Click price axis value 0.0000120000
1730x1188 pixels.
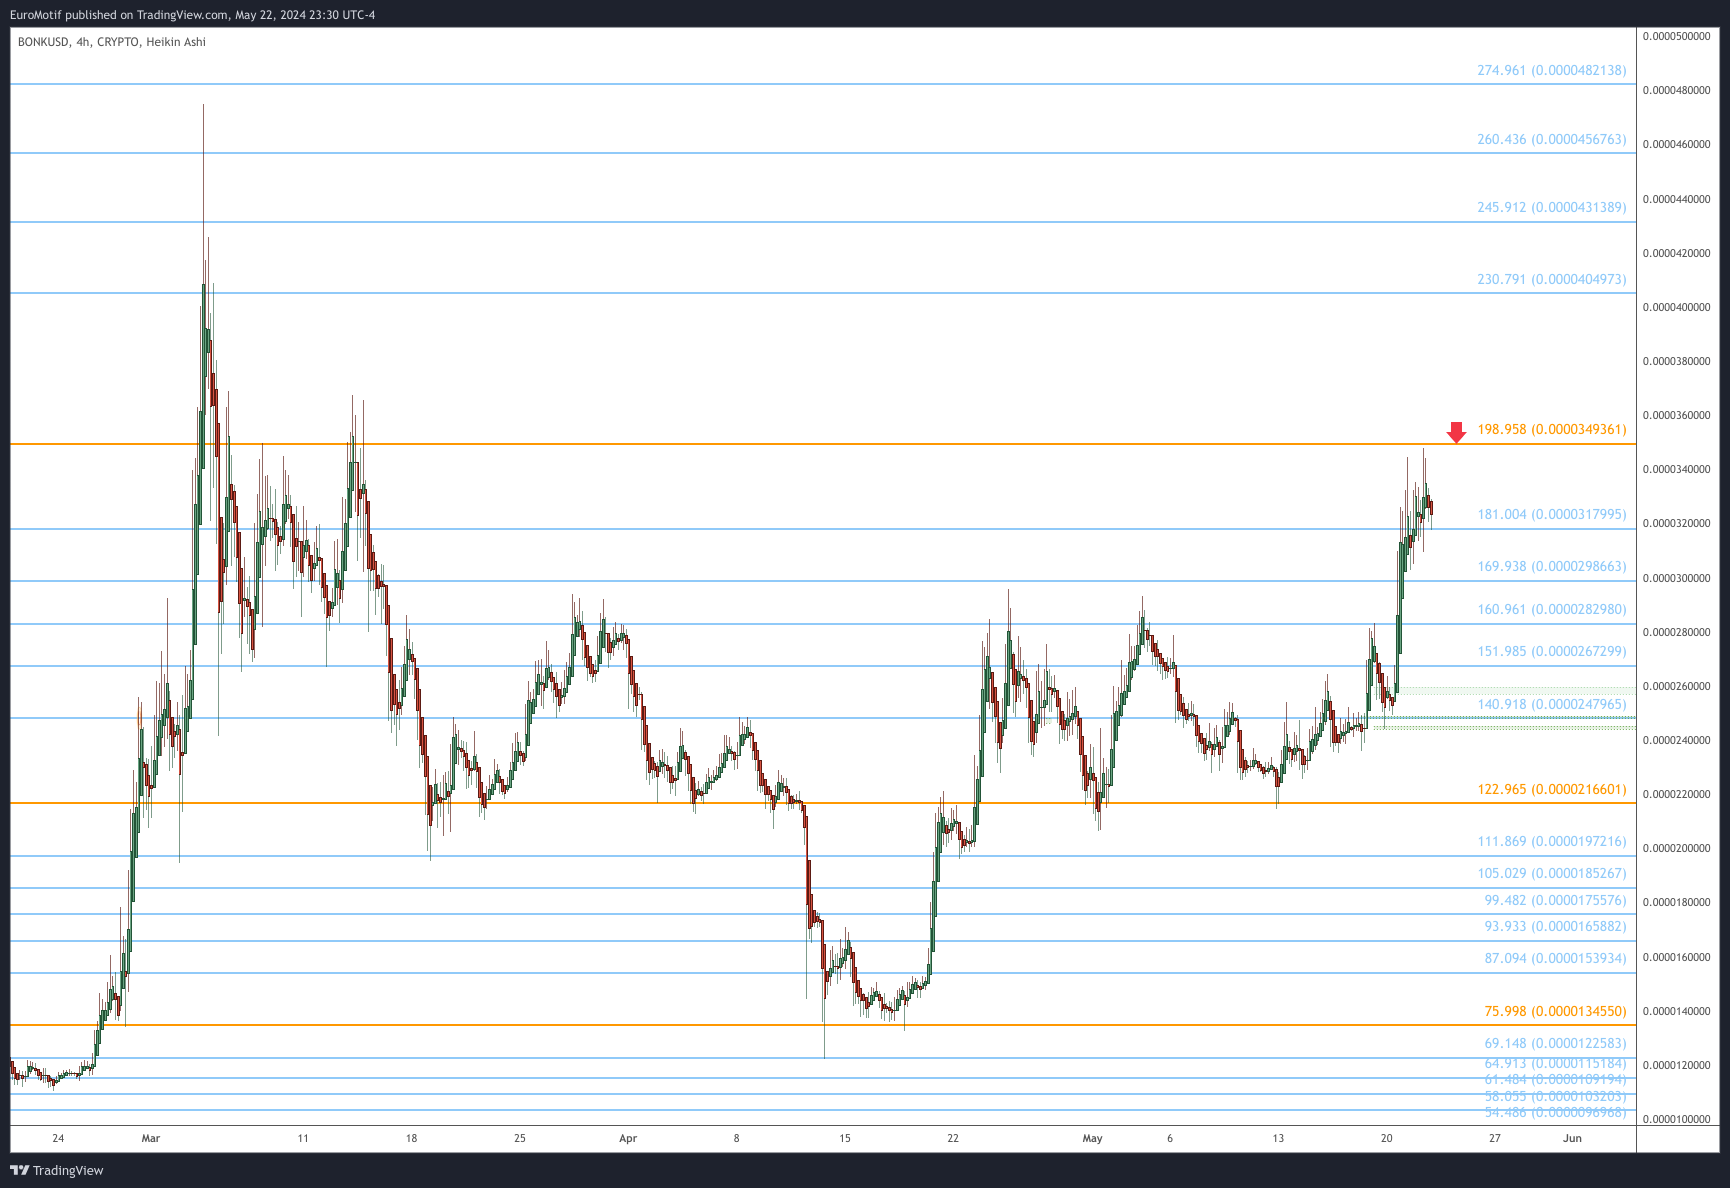[1677, 1065]
